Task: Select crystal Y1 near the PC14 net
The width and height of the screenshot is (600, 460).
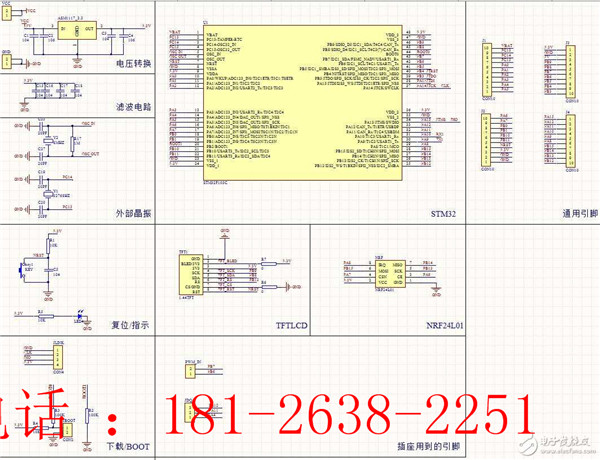Action: click(x=48, y=194)
